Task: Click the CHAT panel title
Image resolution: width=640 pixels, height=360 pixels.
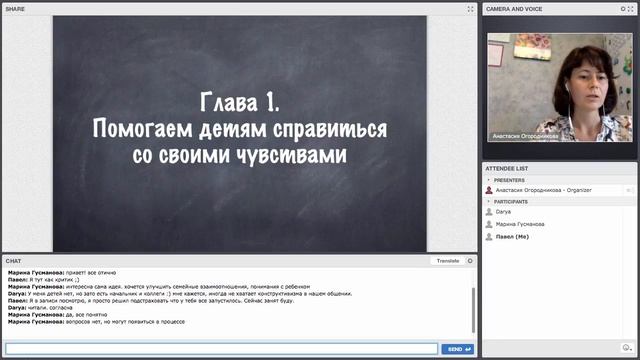Action: pos(13,261)
